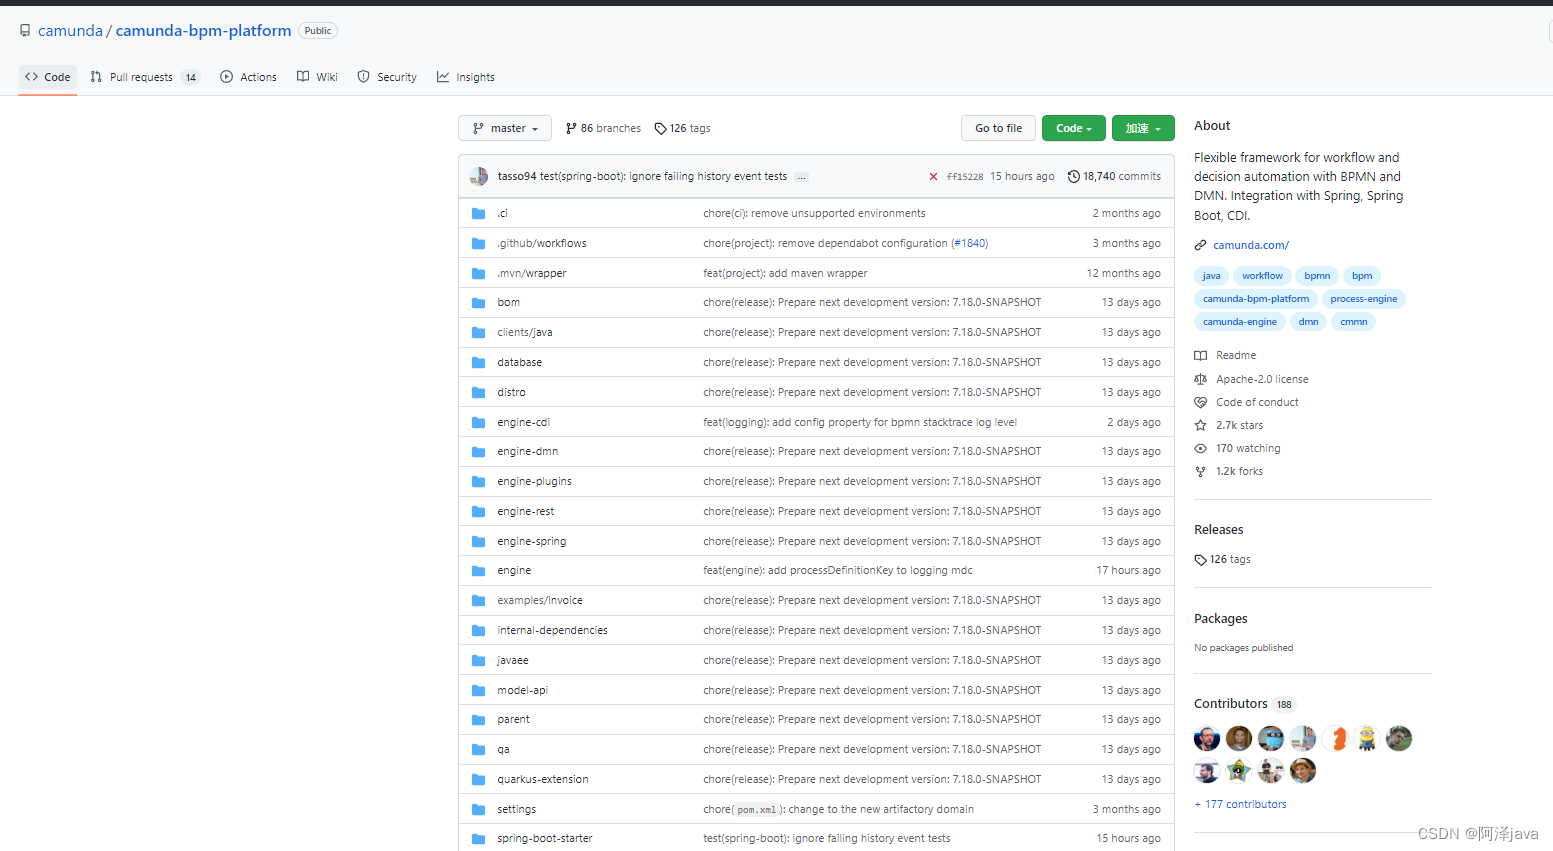
Task: Click the workflow topic tag
Action: tap(1262, 276)
